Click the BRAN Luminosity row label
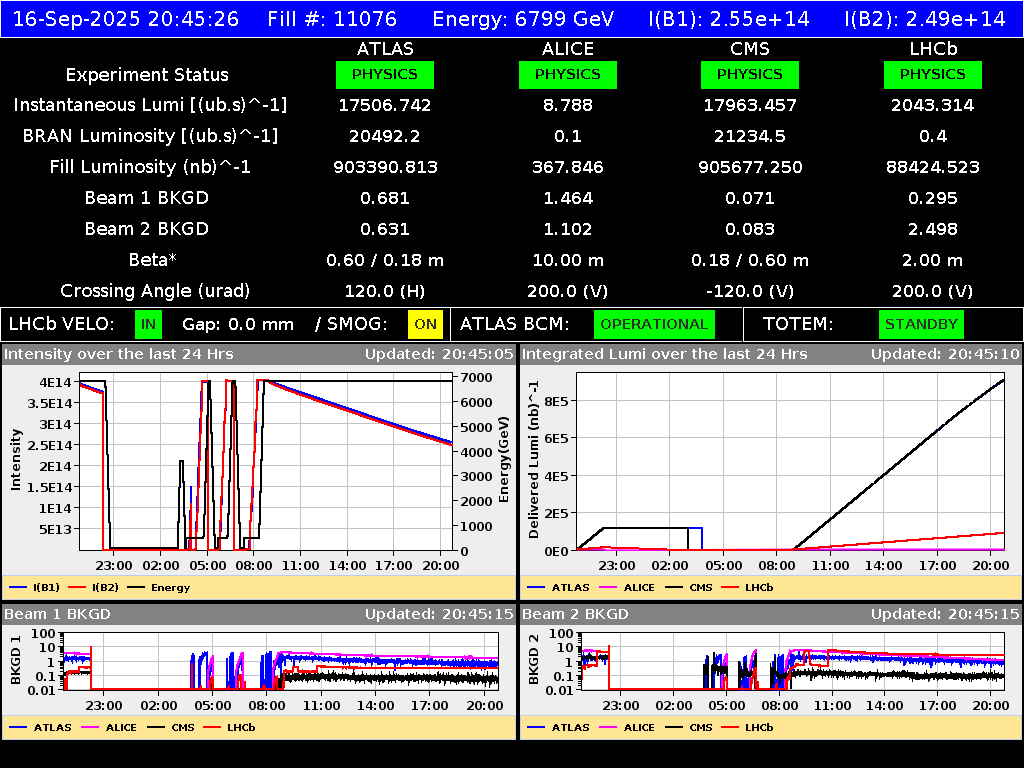This screenshot has height=768, width=1024. (x=150, y=136)
